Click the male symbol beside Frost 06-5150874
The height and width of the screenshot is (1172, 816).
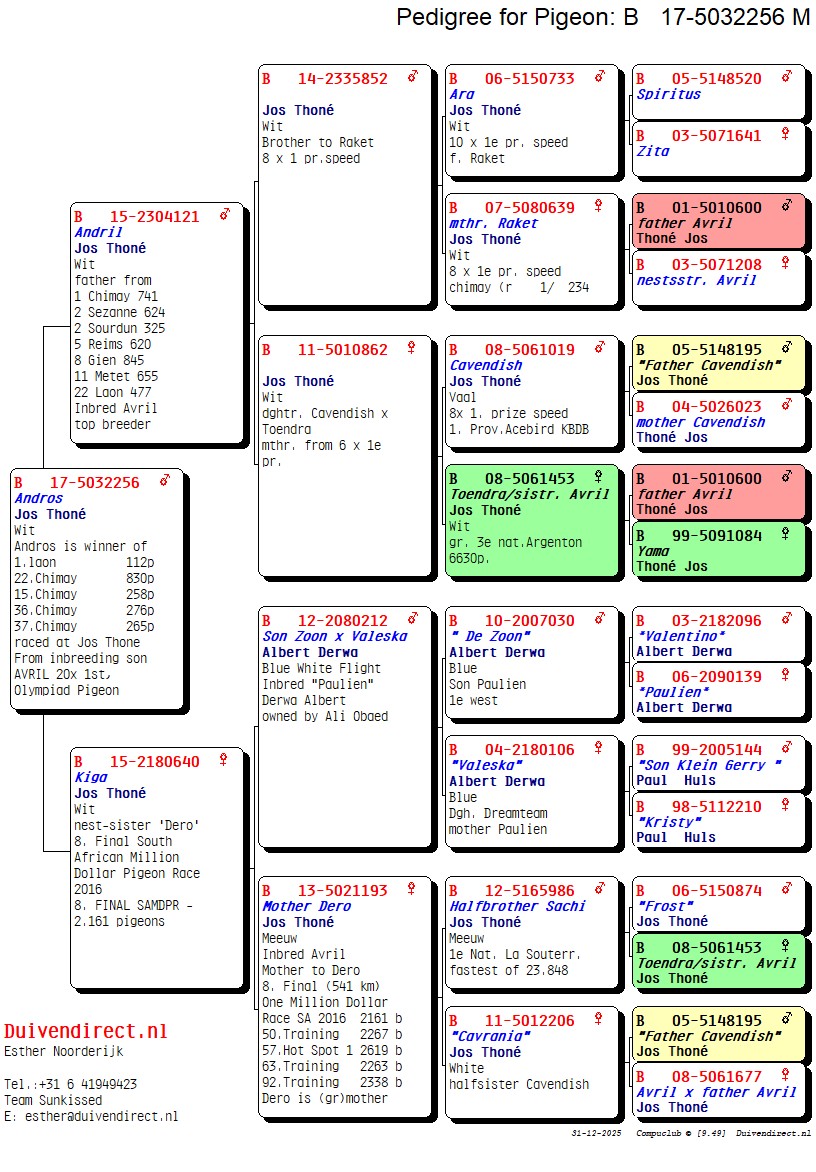point(787,889)
